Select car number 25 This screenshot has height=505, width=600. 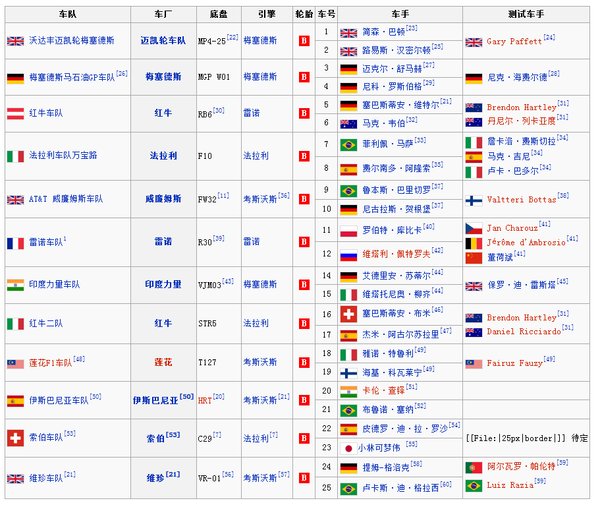326,488
